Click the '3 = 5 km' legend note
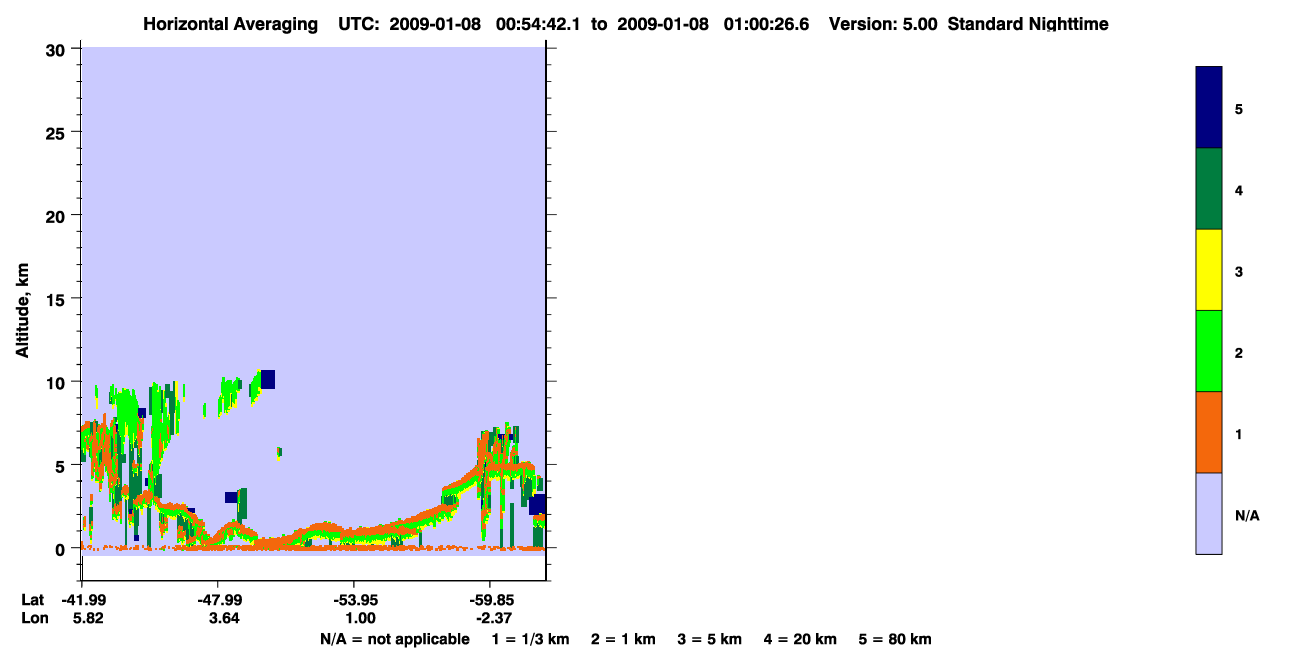 click(709, 639)
